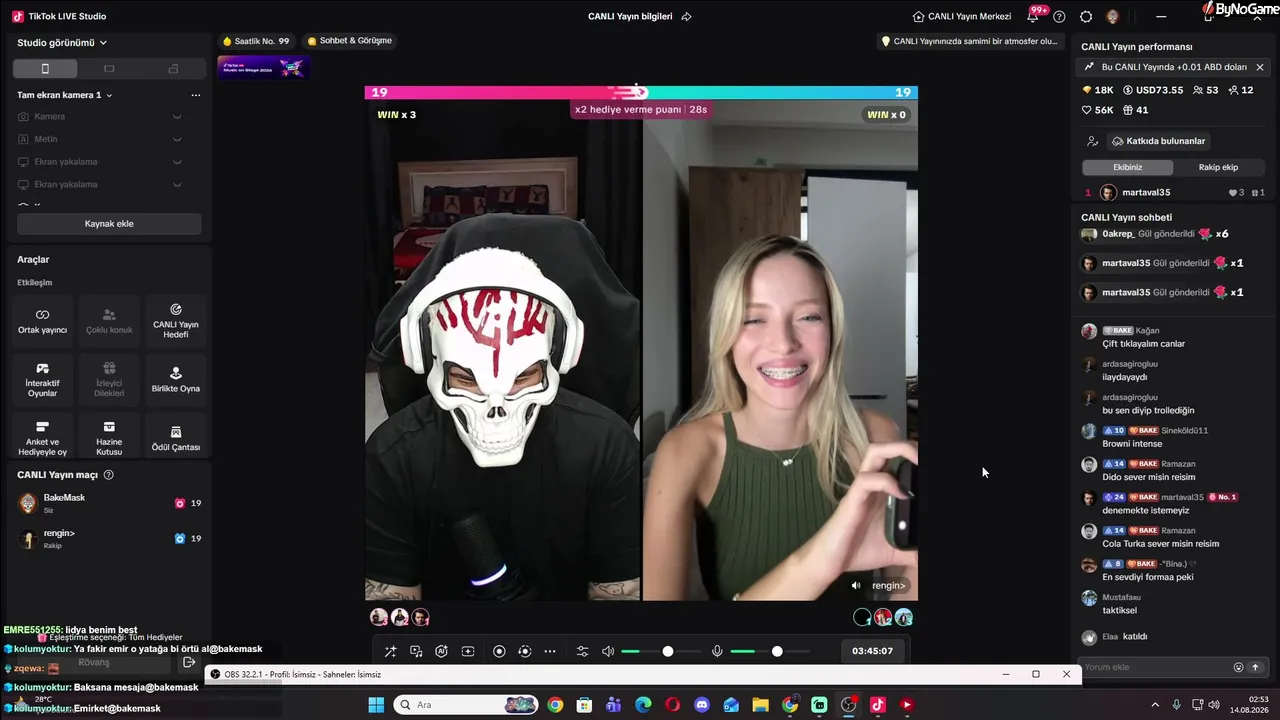The width and height of the screenshot is (1280, 720).
Task: Click the Ara taskbar search box
Action: pos(464,705)
